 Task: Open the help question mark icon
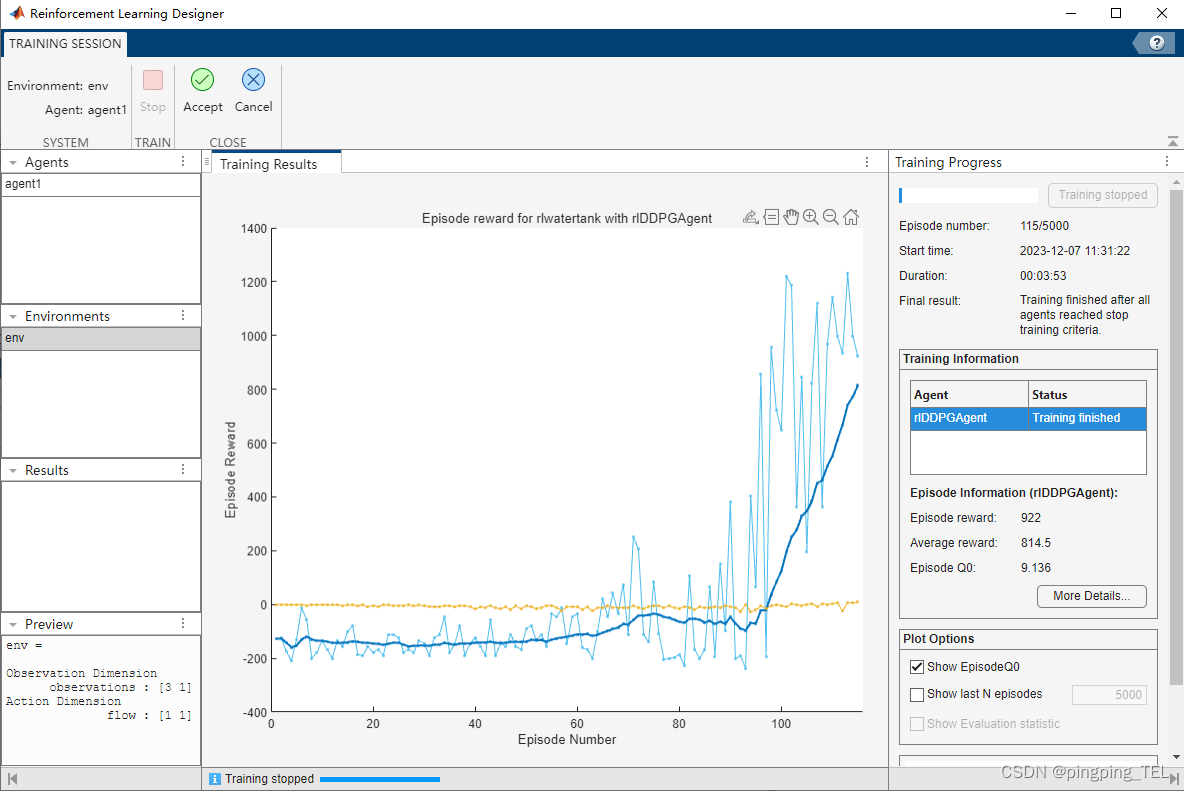click(x=1156, y=43)
